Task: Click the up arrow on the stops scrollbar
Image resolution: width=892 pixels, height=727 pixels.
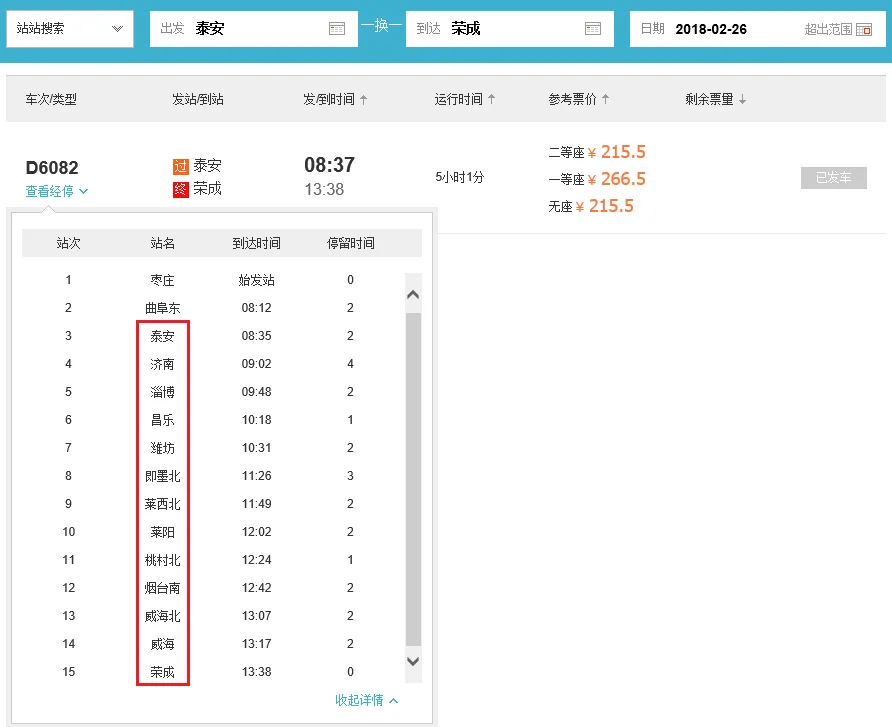Action: pos(412,293)
